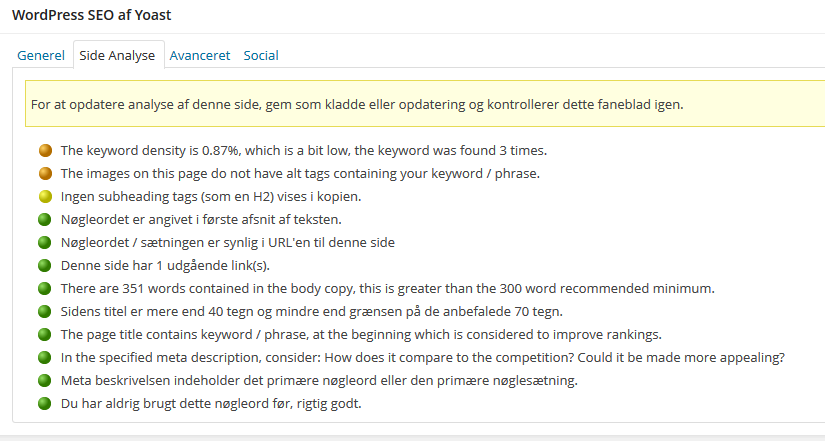825x441 pixels.
Task: Switch to the Avanceret tab
Action: coord(200,55)
